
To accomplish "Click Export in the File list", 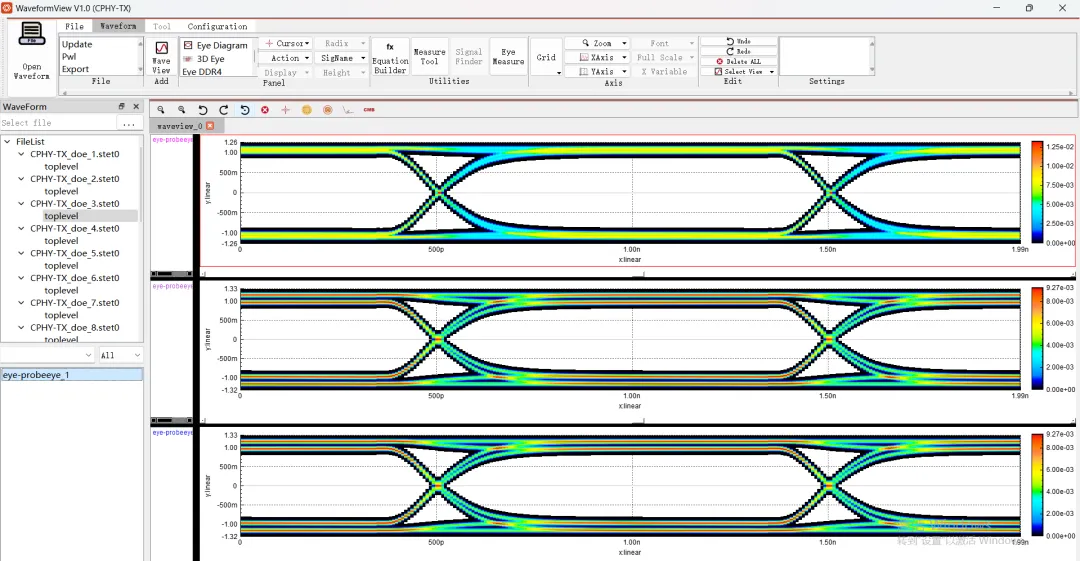I will point(75,69).
